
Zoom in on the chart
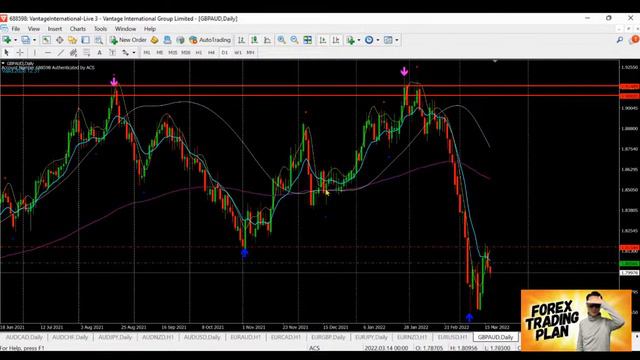tap(281, 40)
